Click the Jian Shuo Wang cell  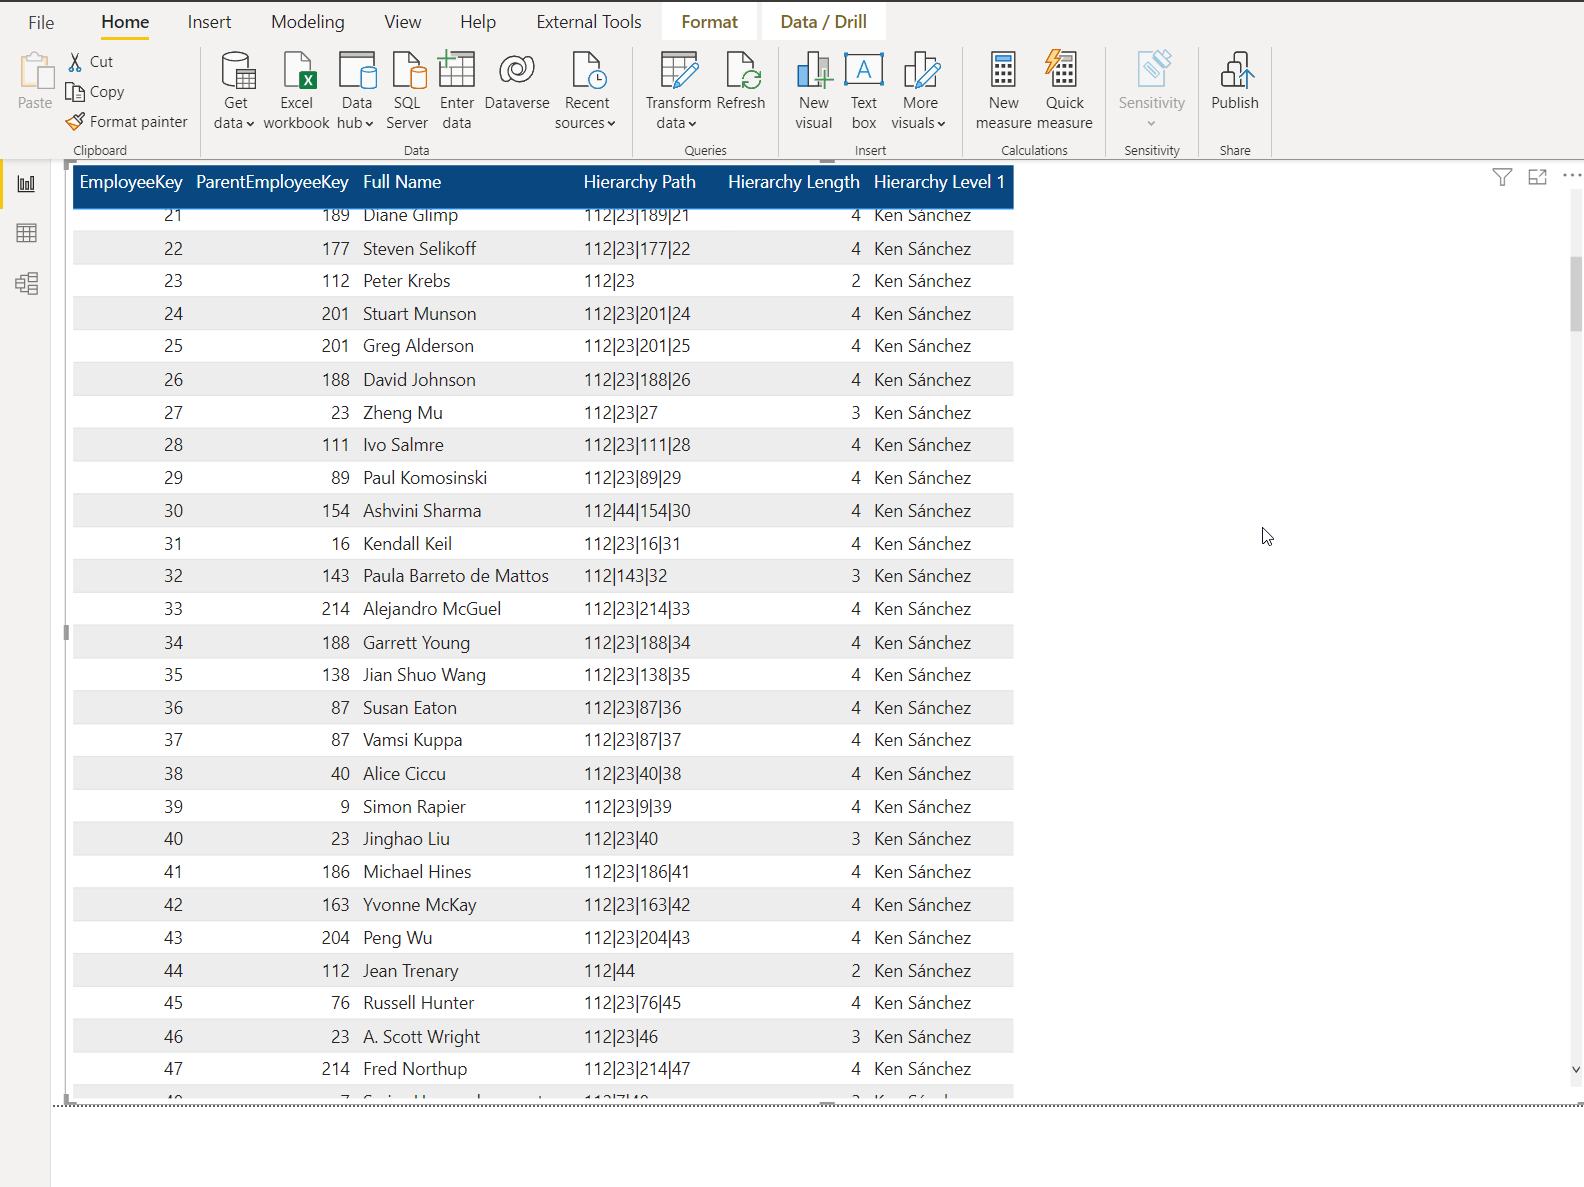coord(424,675)
